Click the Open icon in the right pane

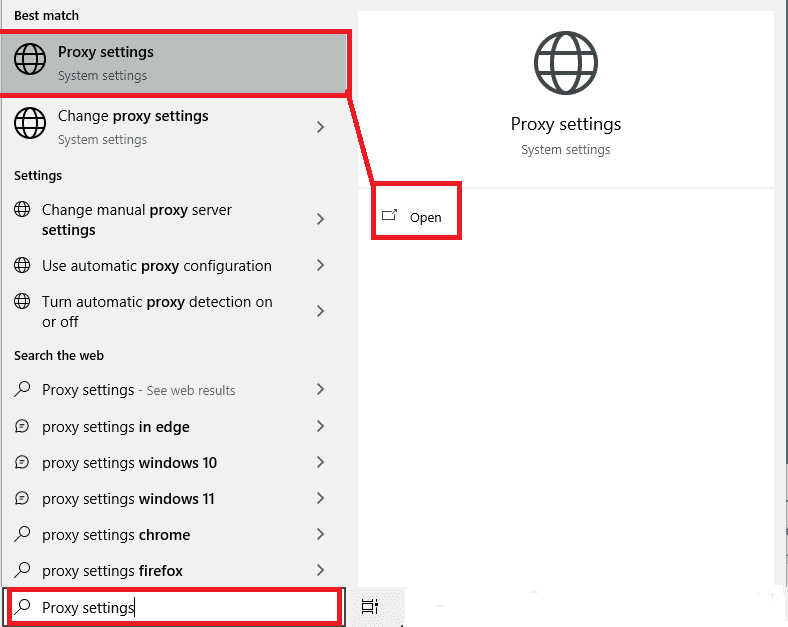point(390,216)
